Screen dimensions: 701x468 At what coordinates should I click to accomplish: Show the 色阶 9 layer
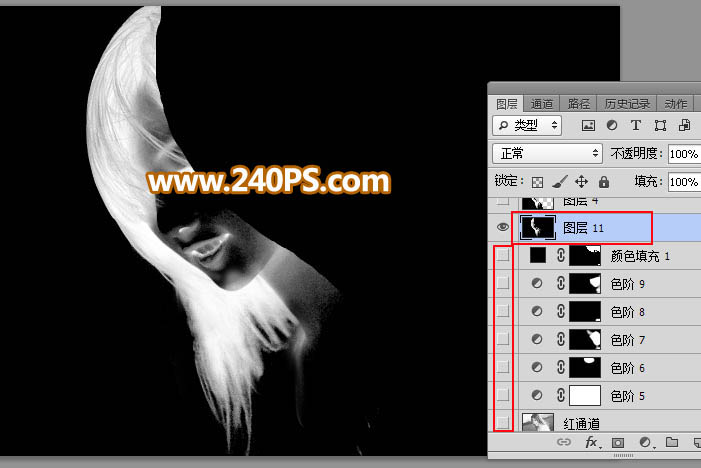503,283
